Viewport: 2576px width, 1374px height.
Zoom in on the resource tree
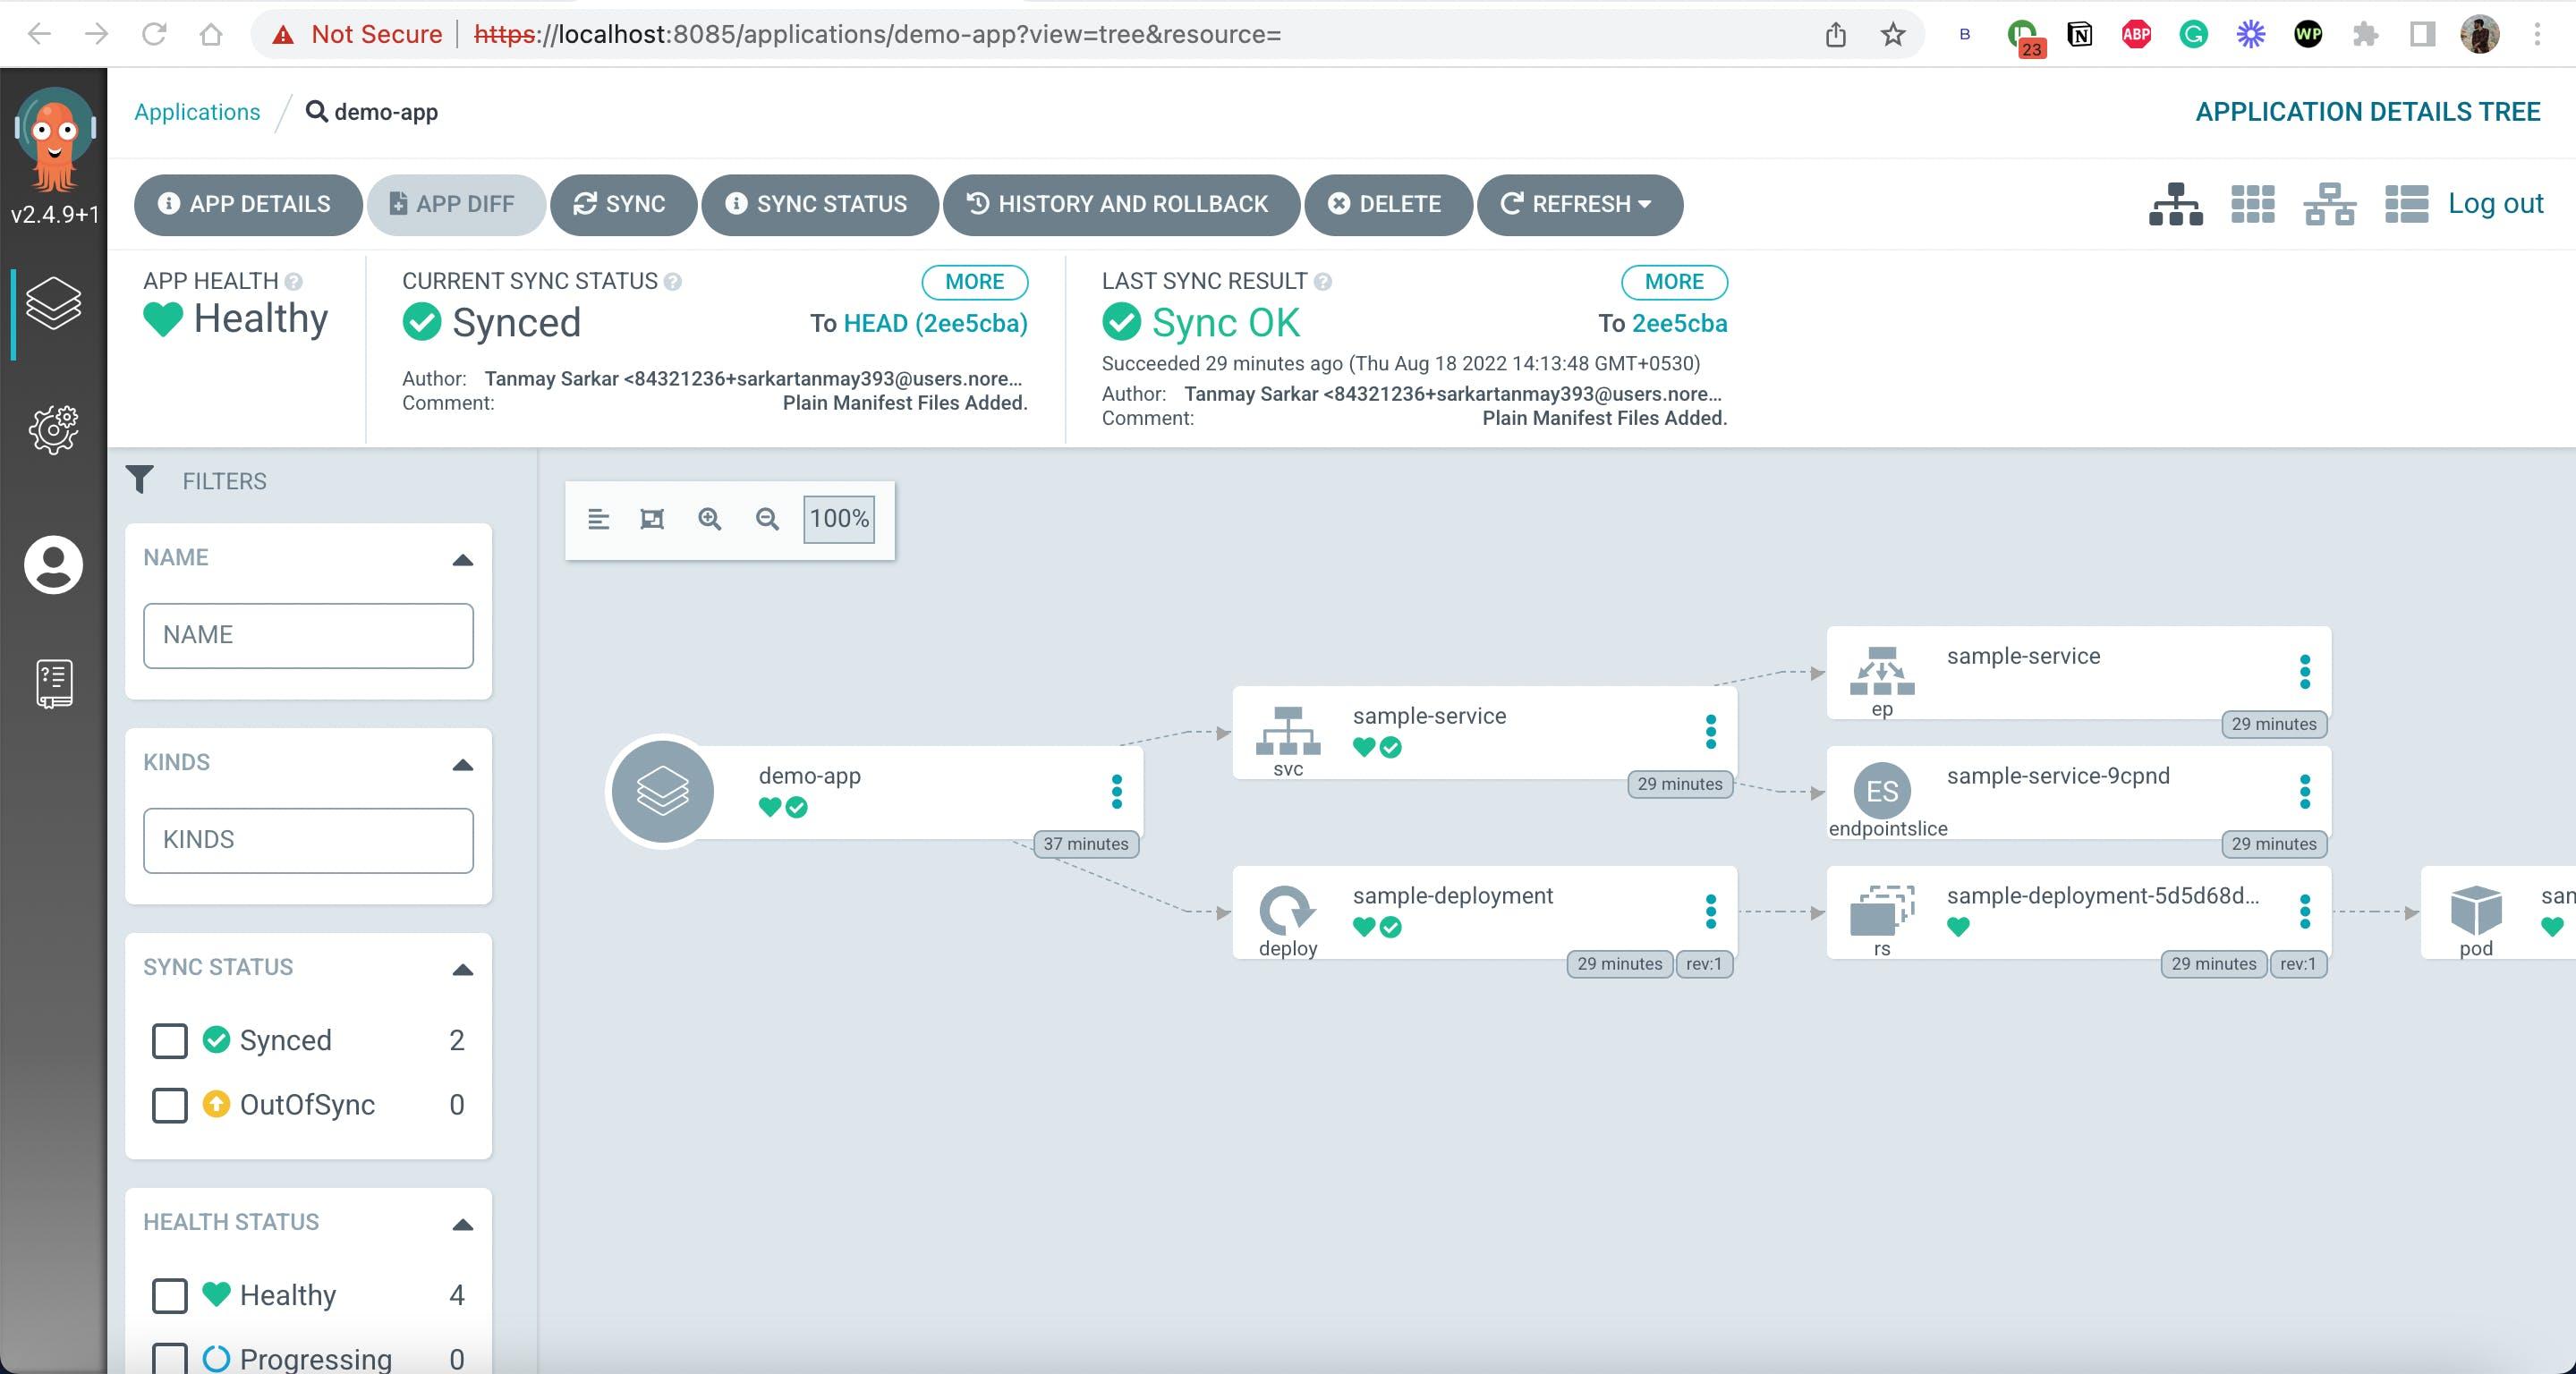[x=710, y=519]
